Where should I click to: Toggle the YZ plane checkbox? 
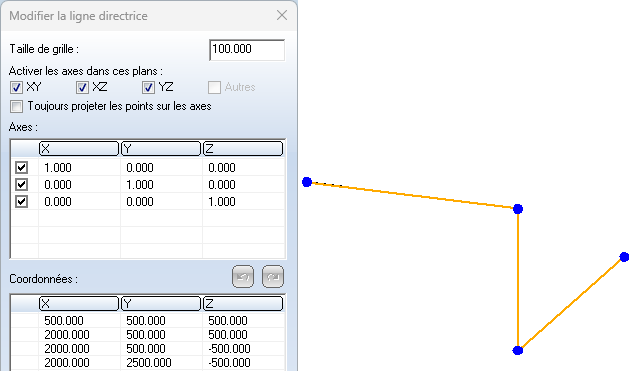(x=148, y=87)
